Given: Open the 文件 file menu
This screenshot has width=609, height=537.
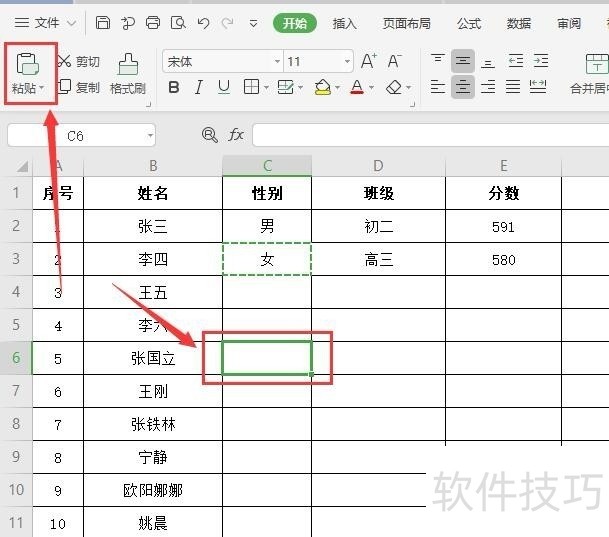Looking at the screenshot, I should tap(45, 23).
